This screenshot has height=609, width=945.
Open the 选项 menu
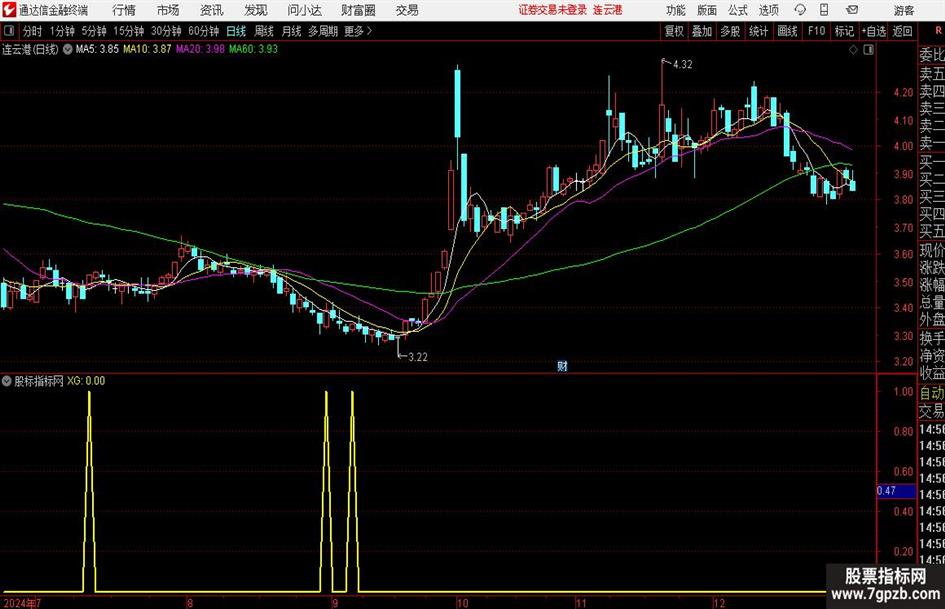click(x=768, y=10)
